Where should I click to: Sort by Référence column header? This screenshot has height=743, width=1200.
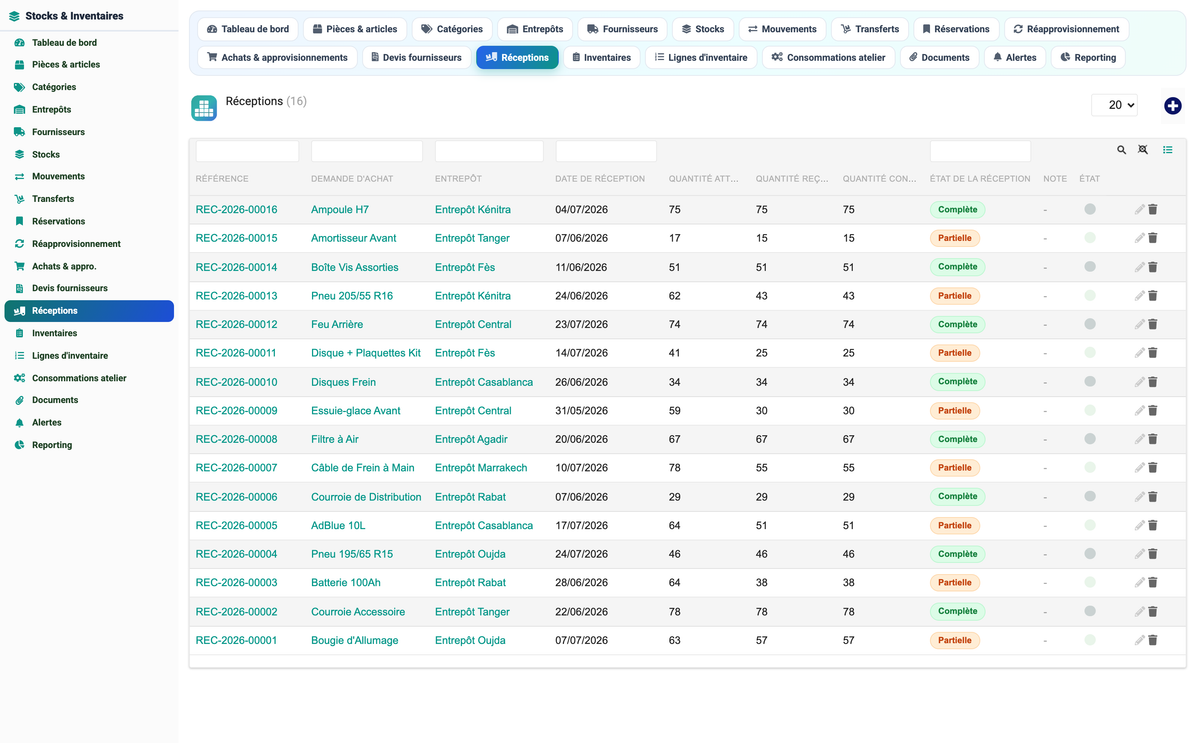(222, 179)
